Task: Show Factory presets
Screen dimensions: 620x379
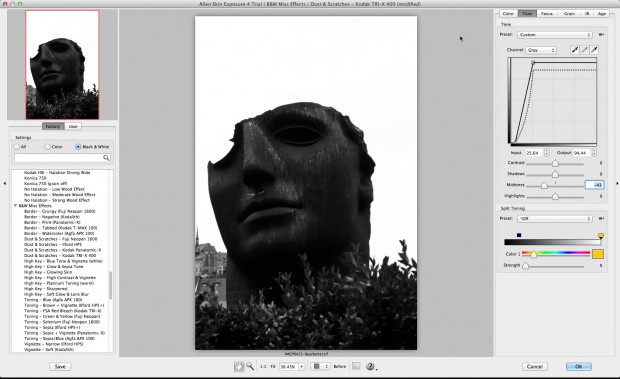Action: 53,126
